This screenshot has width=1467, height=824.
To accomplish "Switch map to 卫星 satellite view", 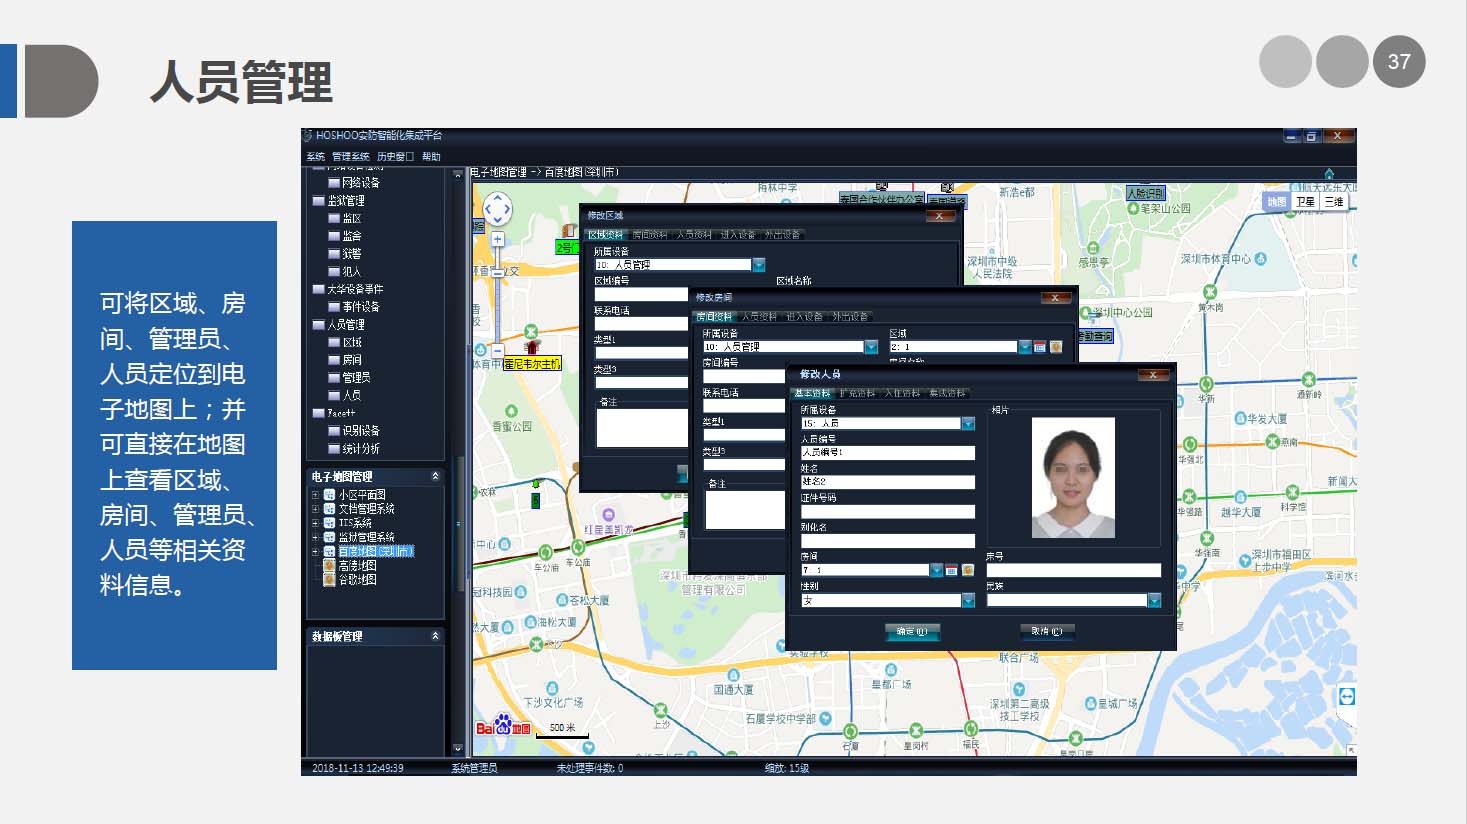I will [x=1305, y=202].
